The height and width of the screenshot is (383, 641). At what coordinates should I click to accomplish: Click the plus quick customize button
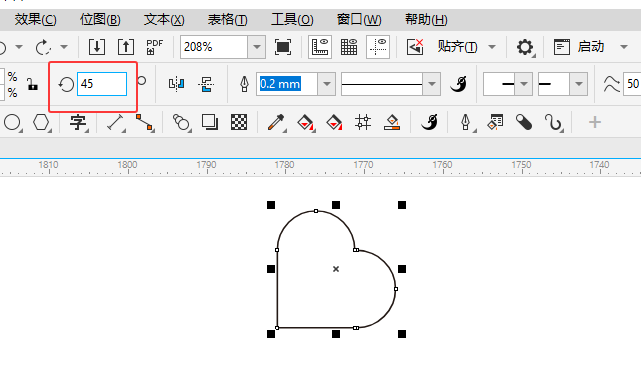pyautogui.click(x=595, y=122)
